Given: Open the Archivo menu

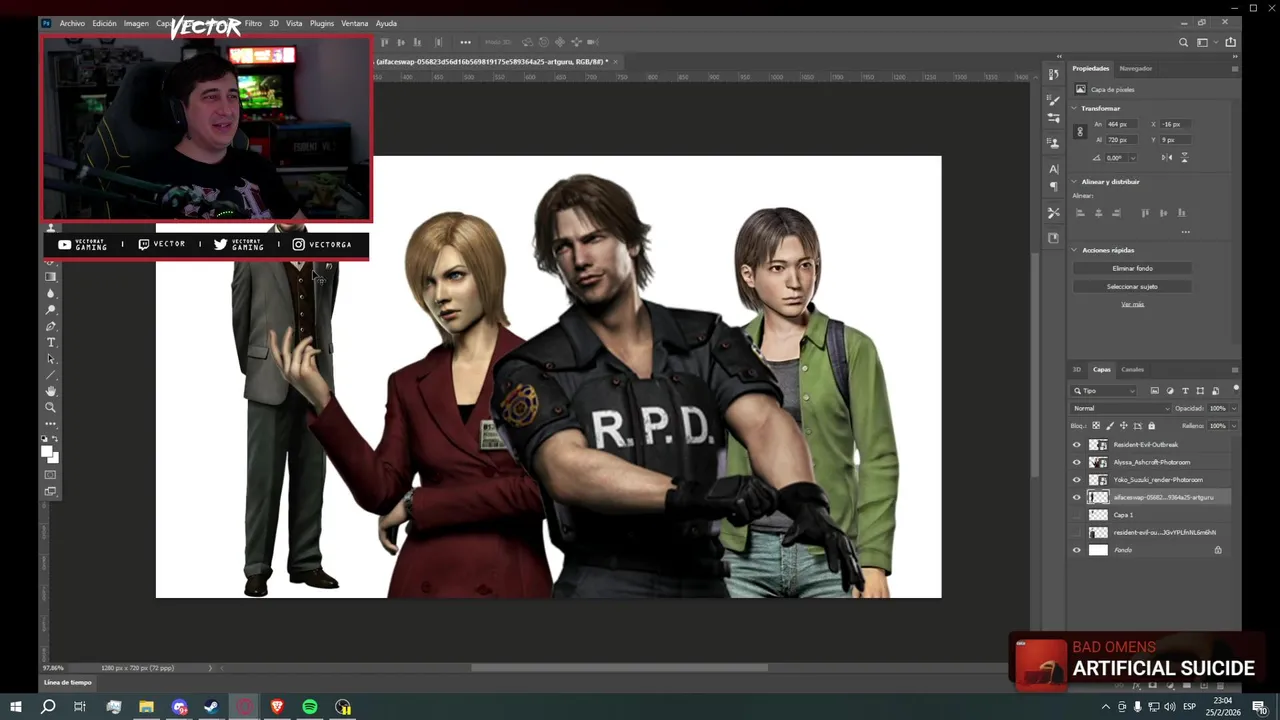Looking at the screenshot, I should click(x=72, y=23).
